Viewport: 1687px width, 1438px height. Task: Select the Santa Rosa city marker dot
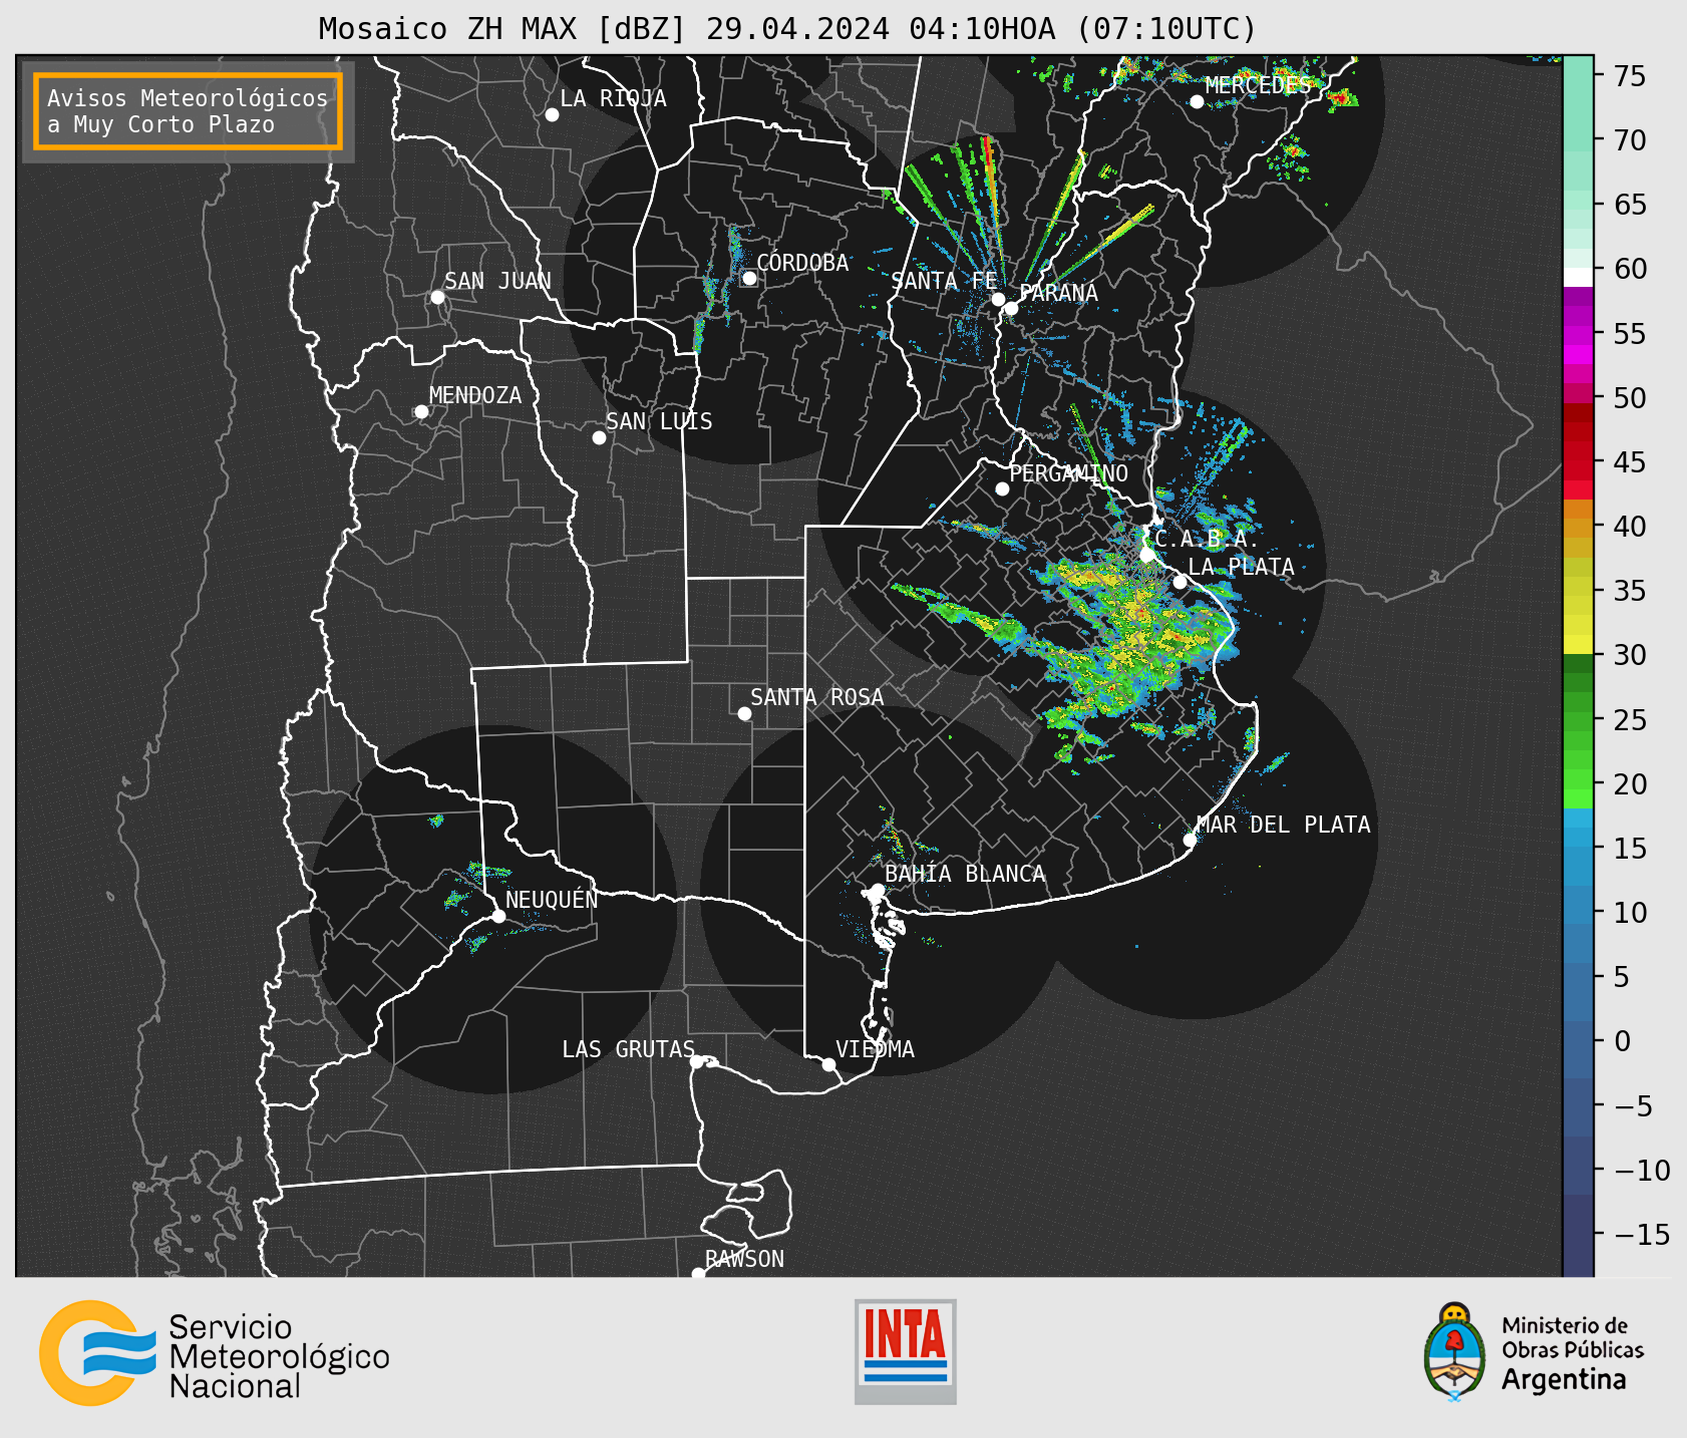pos(744,713)
